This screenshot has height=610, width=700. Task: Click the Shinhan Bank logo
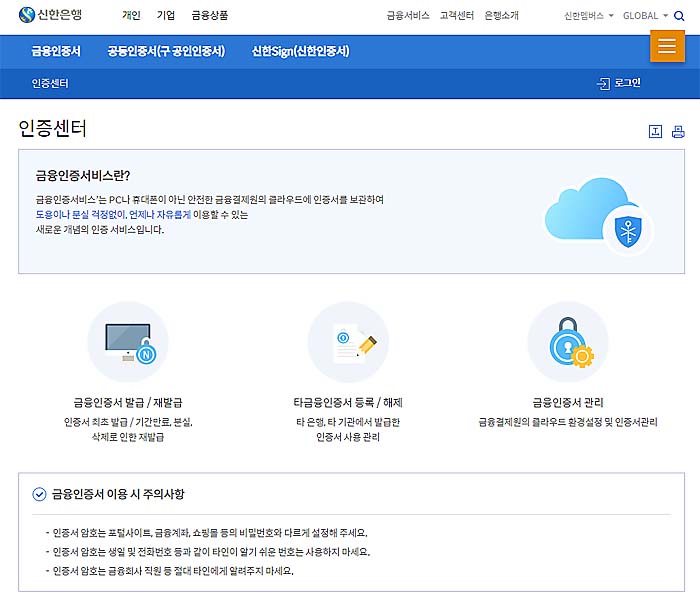(50, 15)
